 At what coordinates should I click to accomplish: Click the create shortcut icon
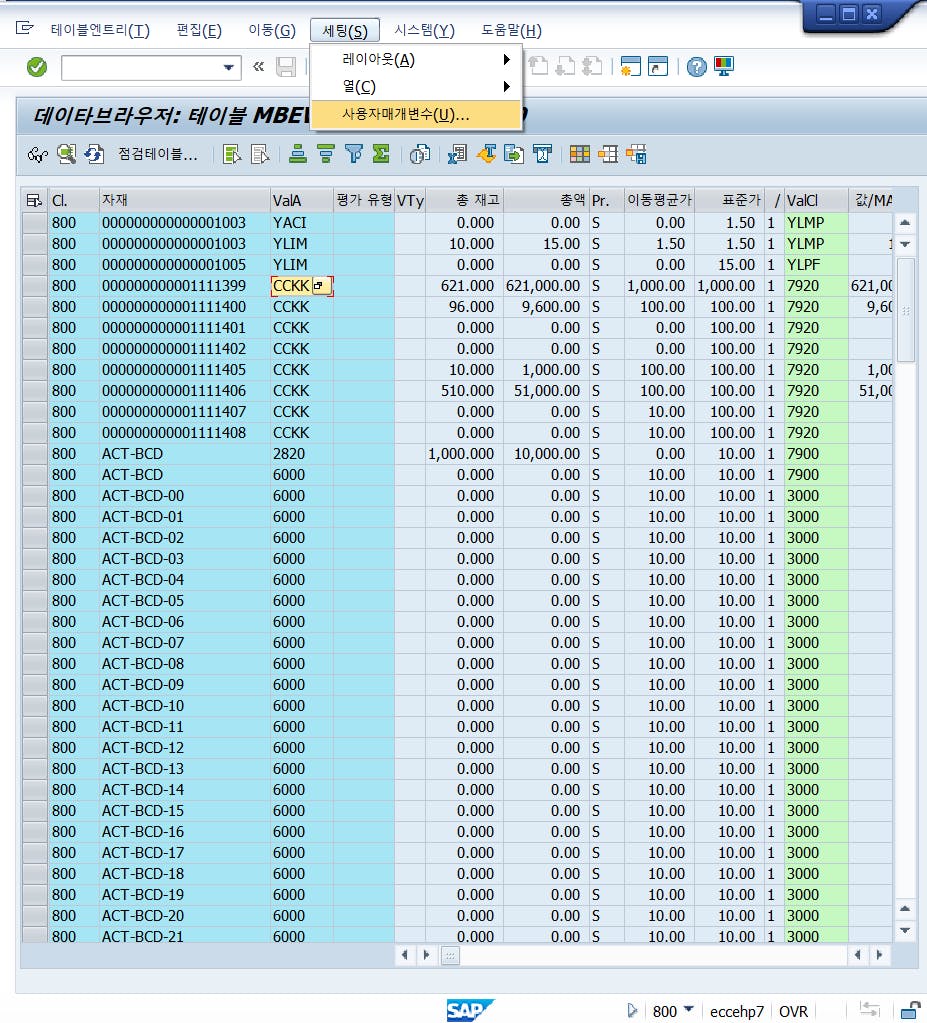coord(658,67)
